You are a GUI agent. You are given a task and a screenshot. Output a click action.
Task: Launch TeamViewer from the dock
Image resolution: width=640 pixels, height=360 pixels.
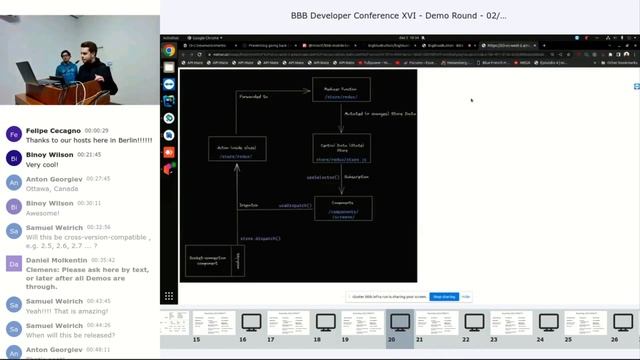[169, 84]
